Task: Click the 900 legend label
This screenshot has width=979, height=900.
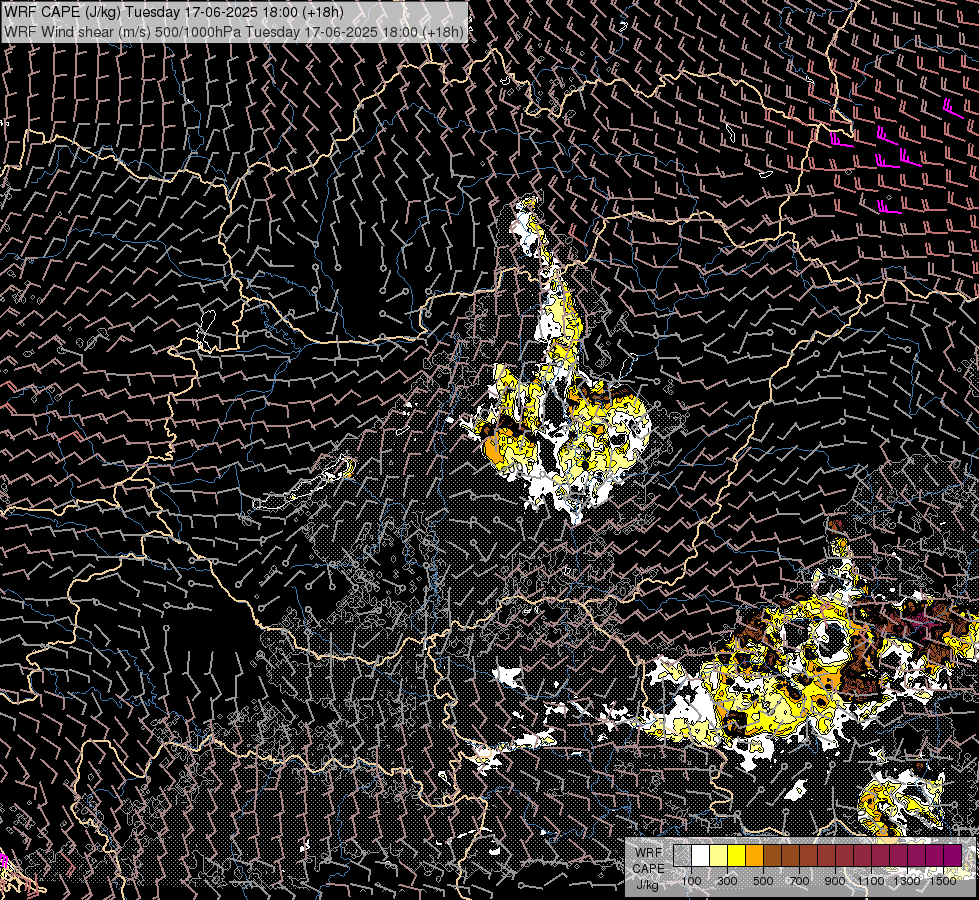Action: point(835,881)
